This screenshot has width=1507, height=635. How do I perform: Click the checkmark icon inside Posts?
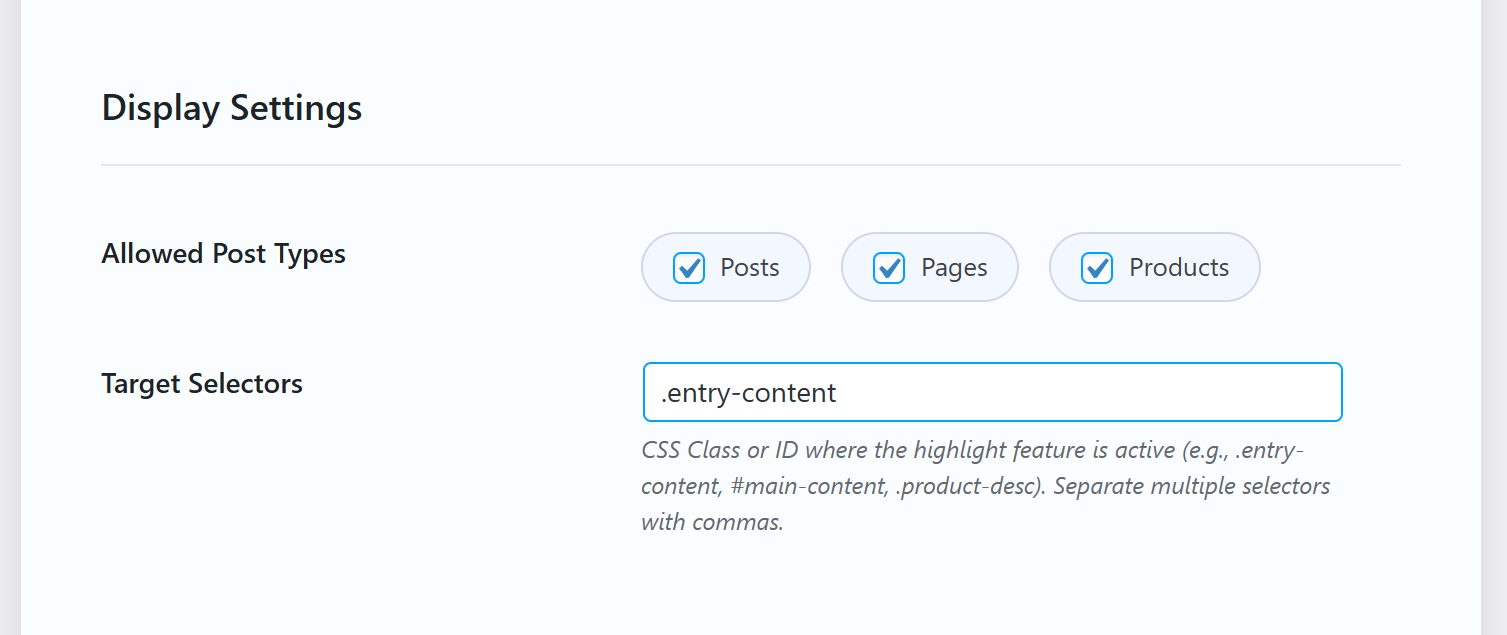688,267
